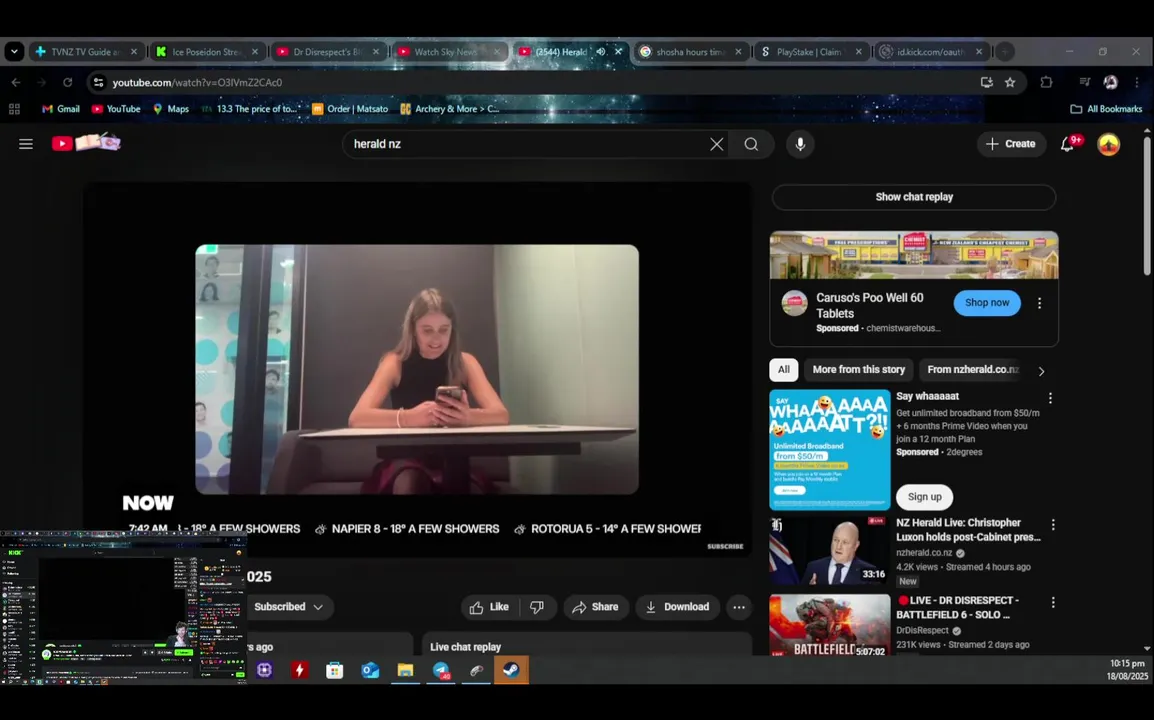Bookmark this page with the star
1154x720 pixels.
tap(1010, 82)
